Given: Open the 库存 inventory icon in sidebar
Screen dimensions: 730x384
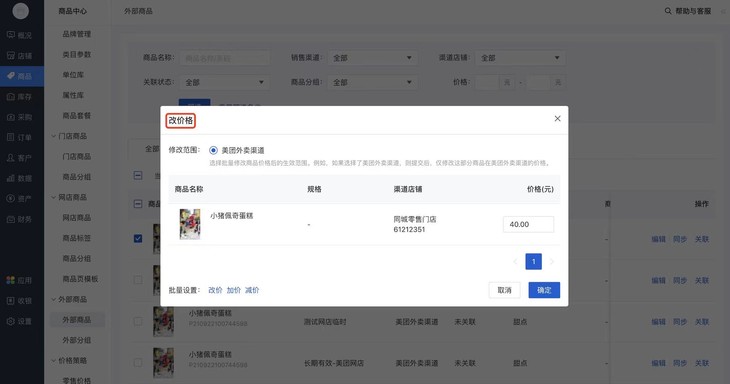Looking at the screenshot, I should tap(11, 96).
